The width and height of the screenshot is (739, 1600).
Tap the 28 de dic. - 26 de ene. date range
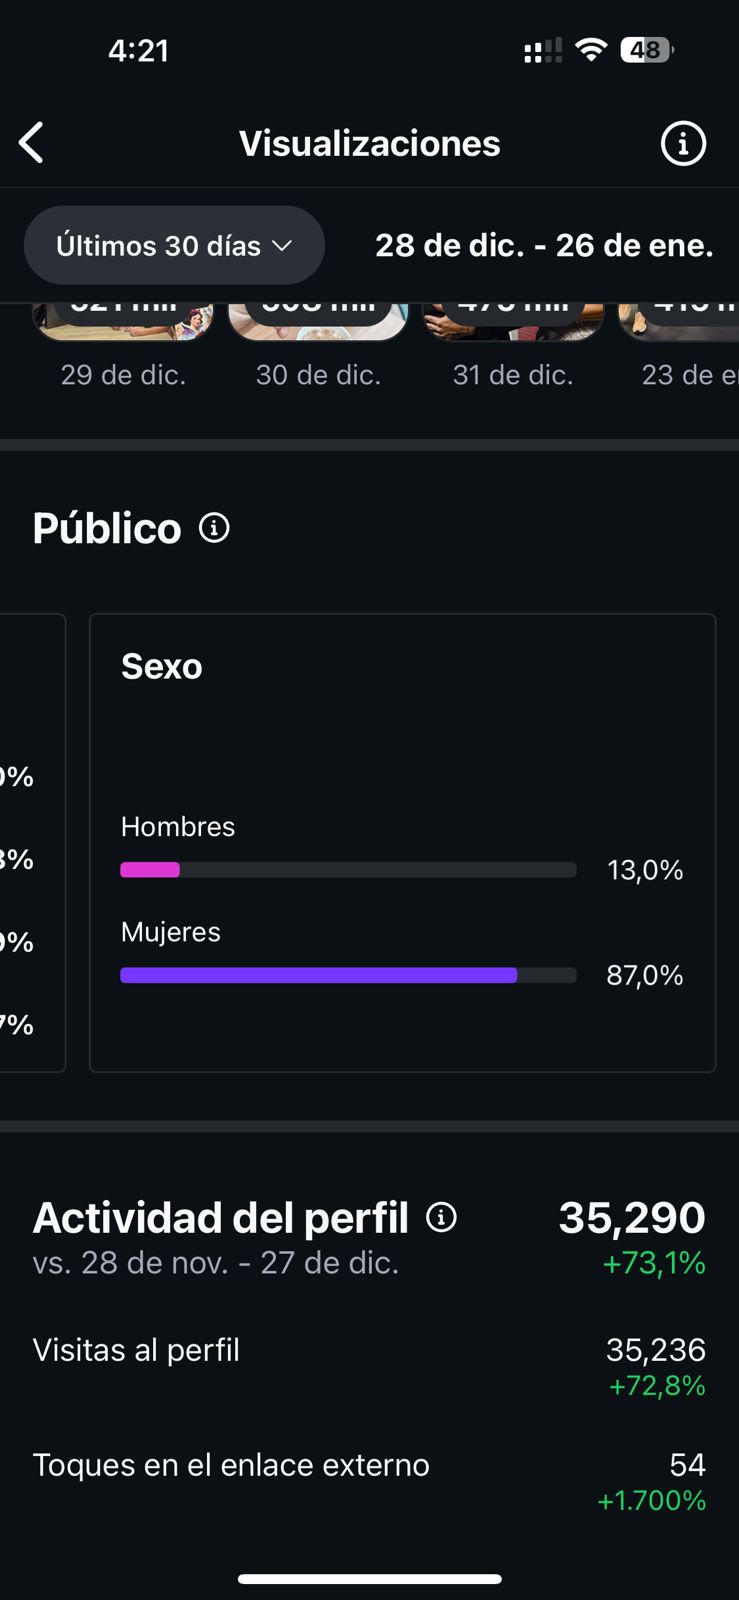543,245
